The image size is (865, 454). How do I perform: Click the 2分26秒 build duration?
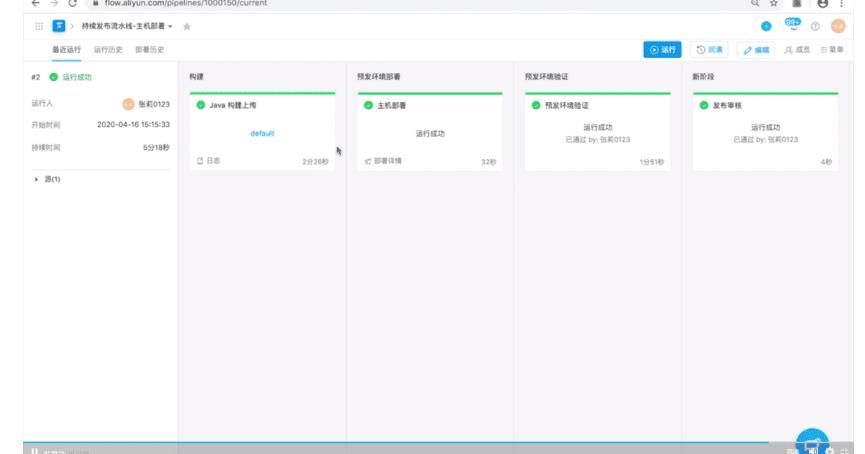pos(315,162)
